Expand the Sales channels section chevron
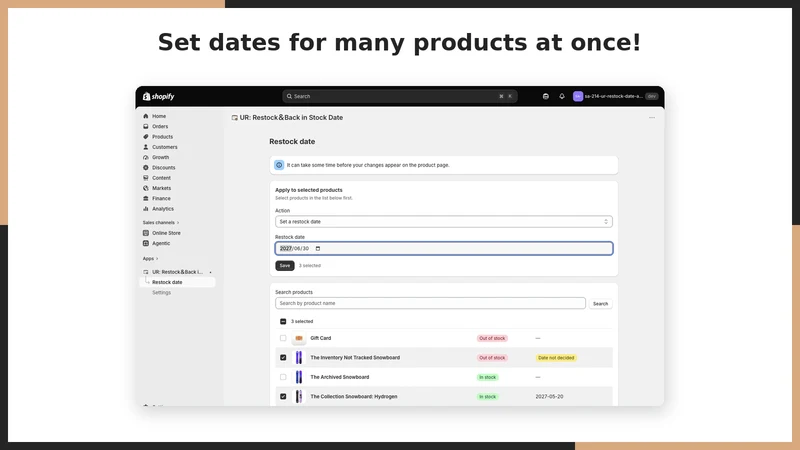Screen dimensions: 800x450 pyautogui.click(x=178, y=222)
